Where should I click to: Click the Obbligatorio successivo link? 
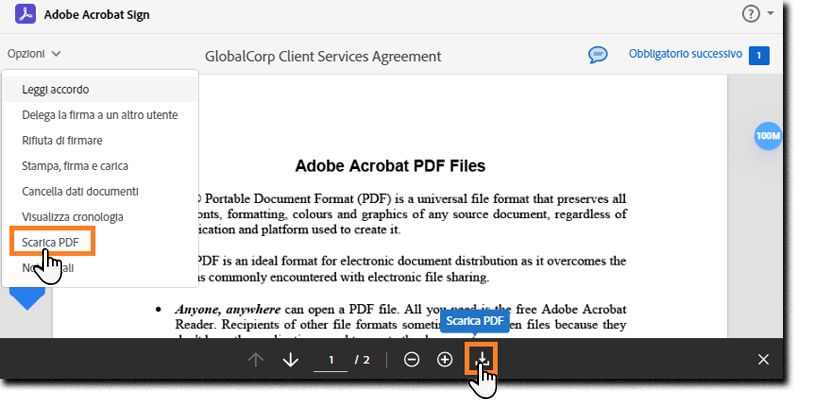tap(685, 54)
